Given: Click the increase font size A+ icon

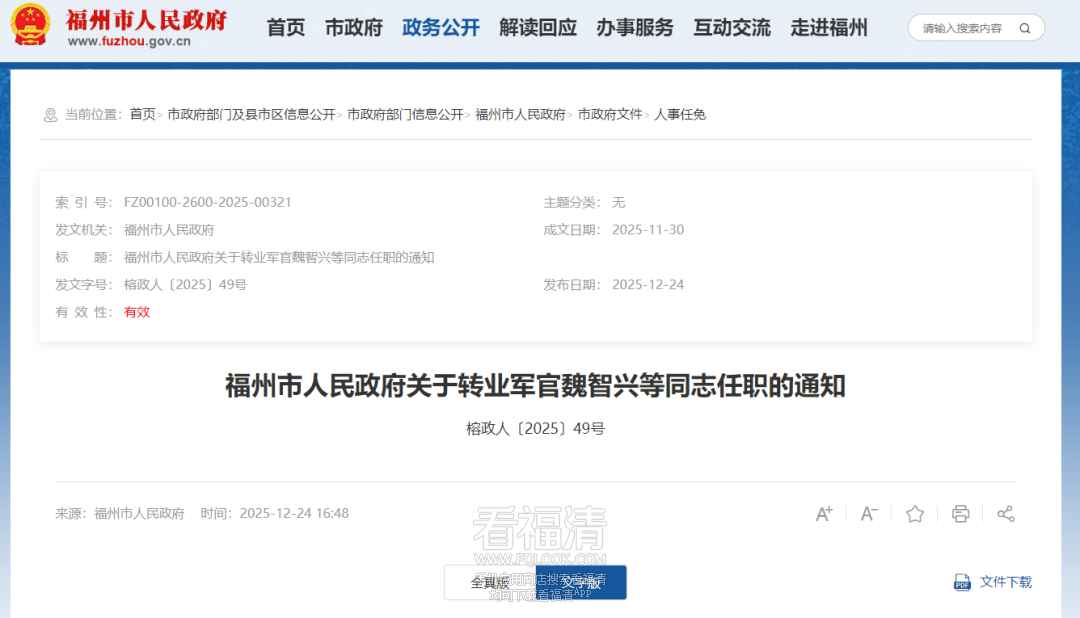Looking at the screenshot, I should [823, 513].
